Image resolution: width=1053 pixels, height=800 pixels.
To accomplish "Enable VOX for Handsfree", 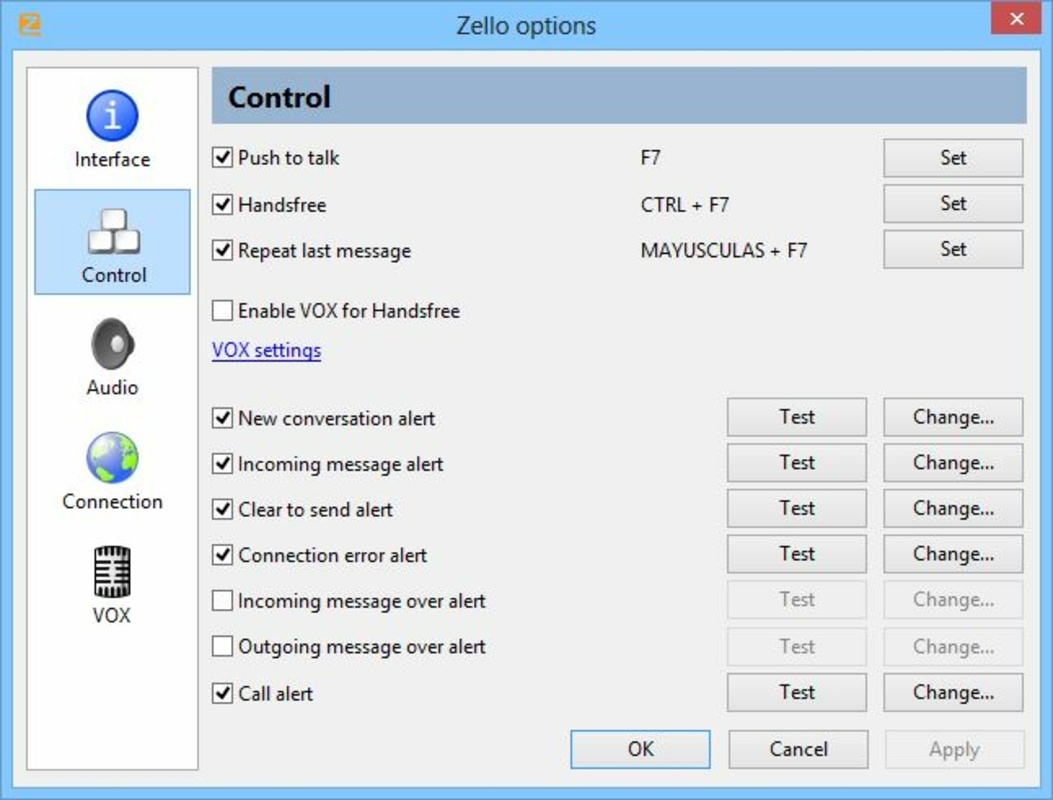I will click(x=222, y=311).
